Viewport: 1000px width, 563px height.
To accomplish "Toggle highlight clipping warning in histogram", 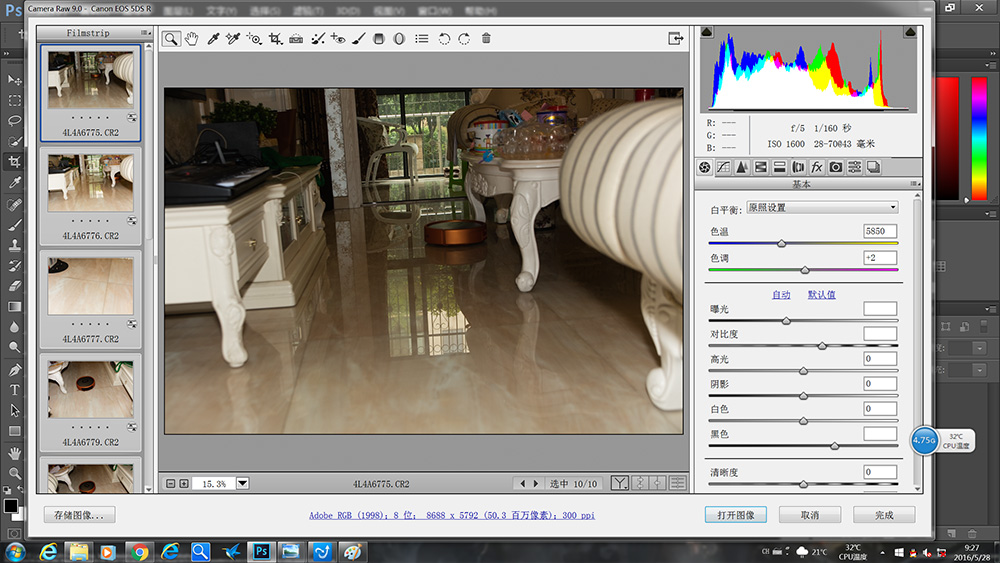I will [909, 33].
